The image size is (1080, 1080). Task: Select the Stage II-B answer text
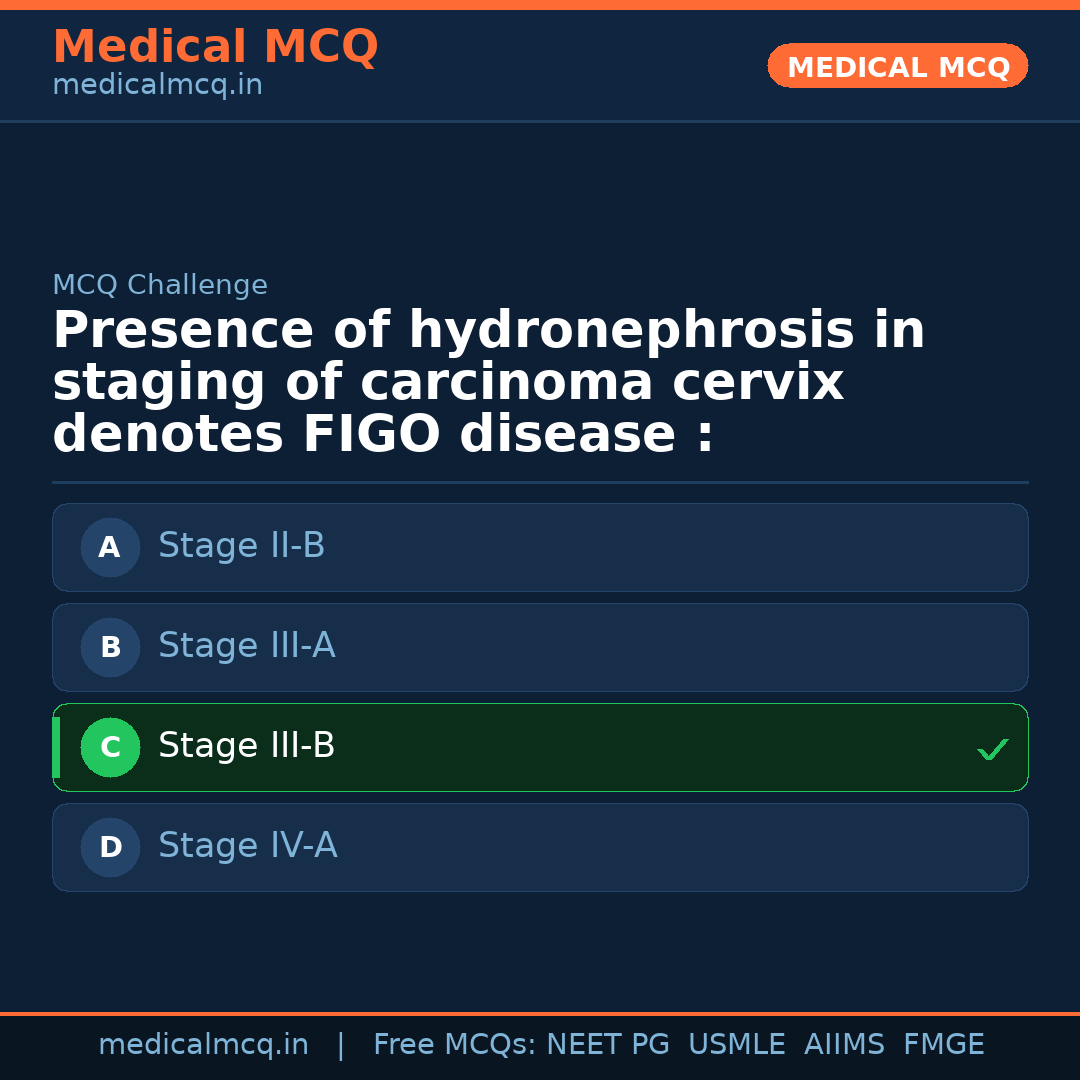tap(241, 546)
